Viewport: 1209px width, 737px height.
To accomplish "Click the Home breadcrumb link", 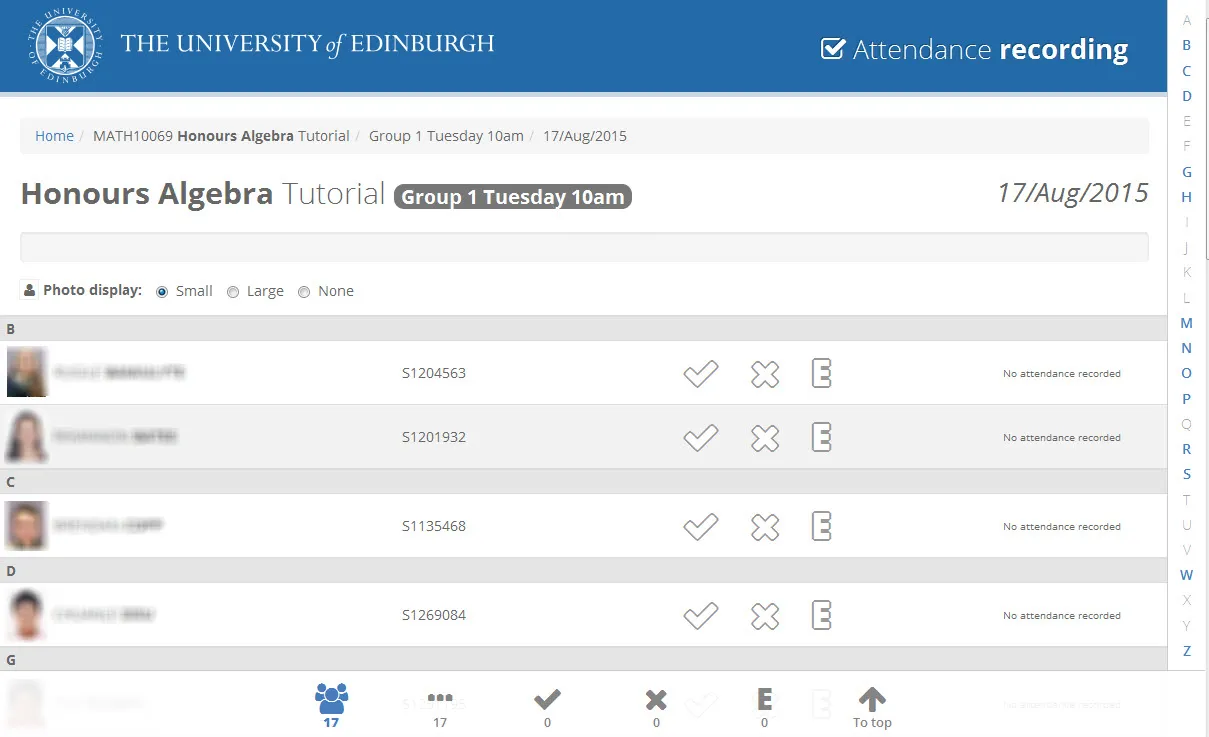I will tap(54, 135).
